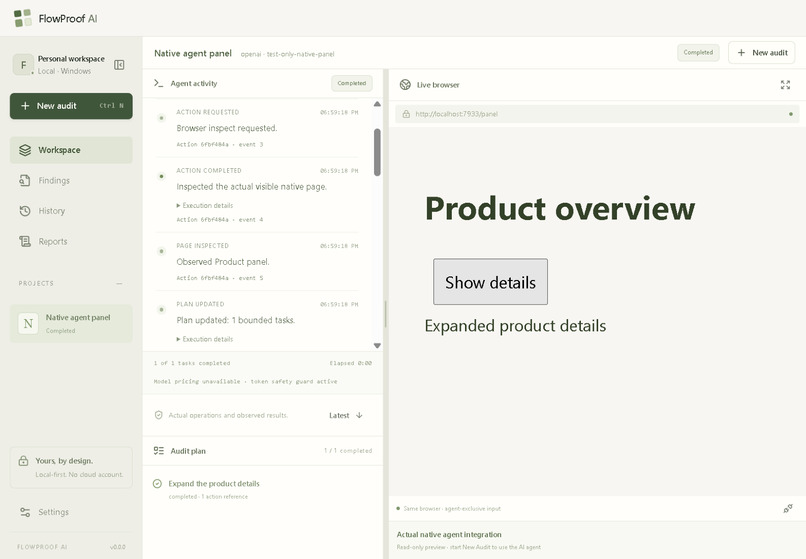The width and height of the screenshot is (806, 559).
Task: Select the Observed Product panel event
Action: [257, 262]
